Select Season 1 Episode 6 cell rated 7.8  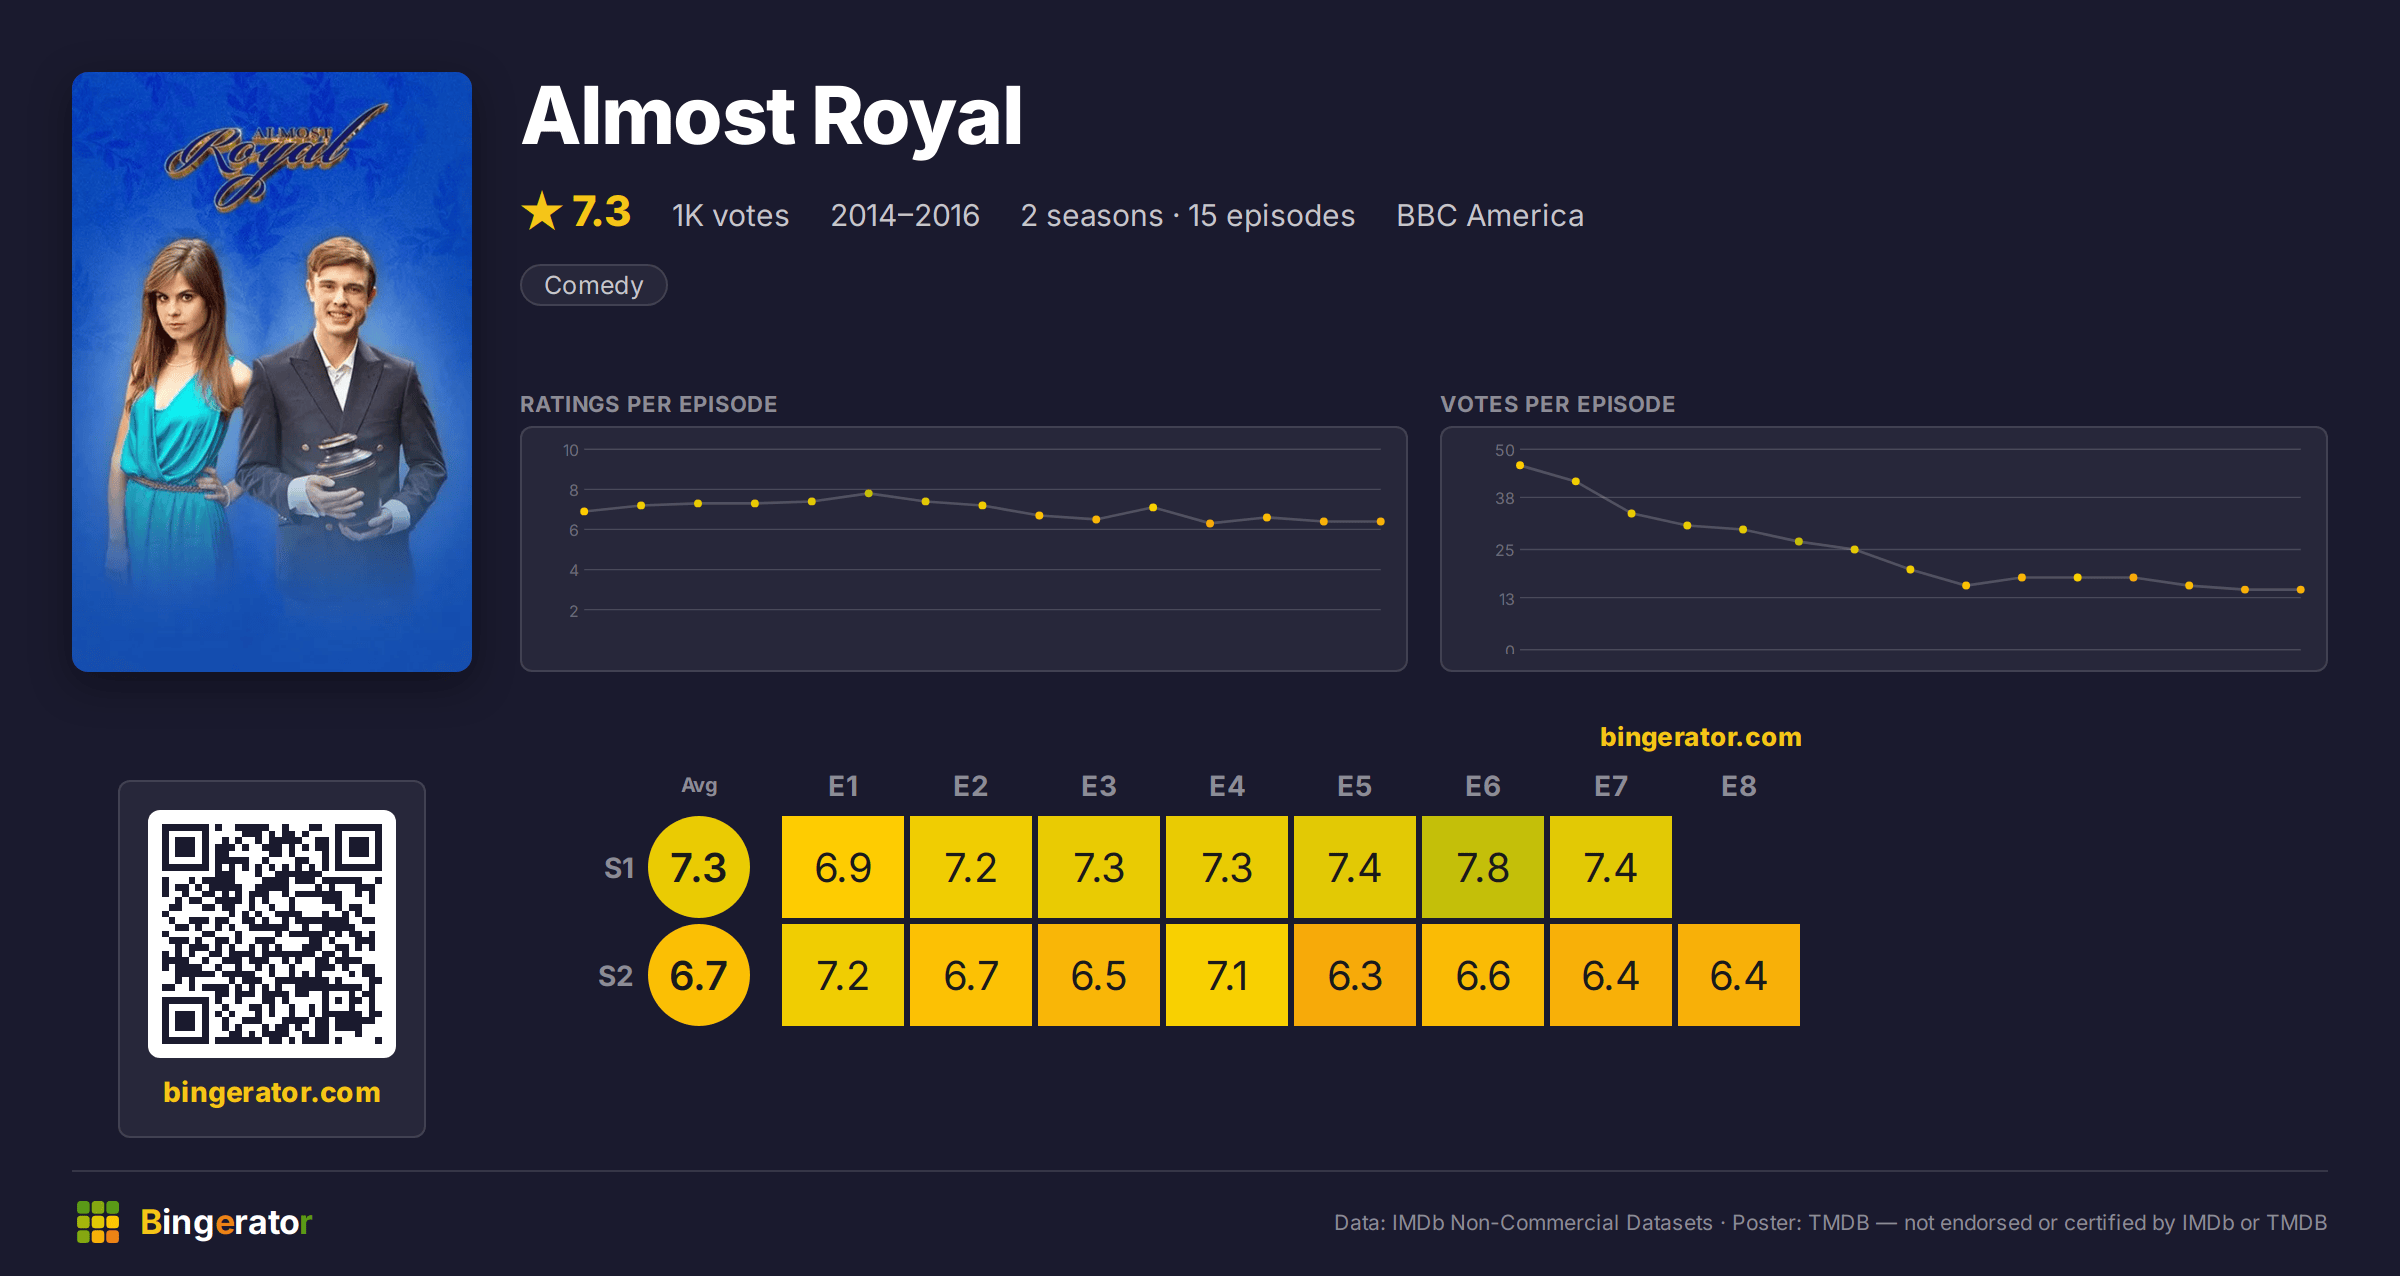[1483, 867]
